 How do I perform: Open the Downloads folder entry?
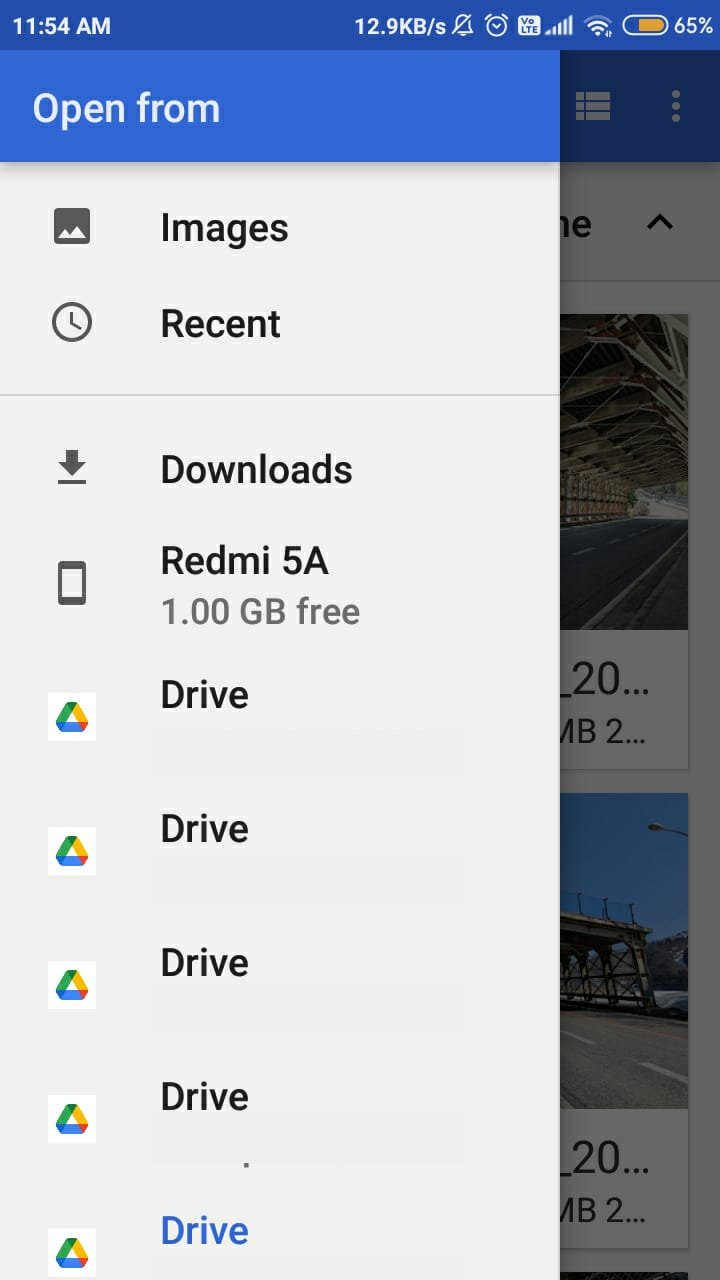[x=256, y=470]
